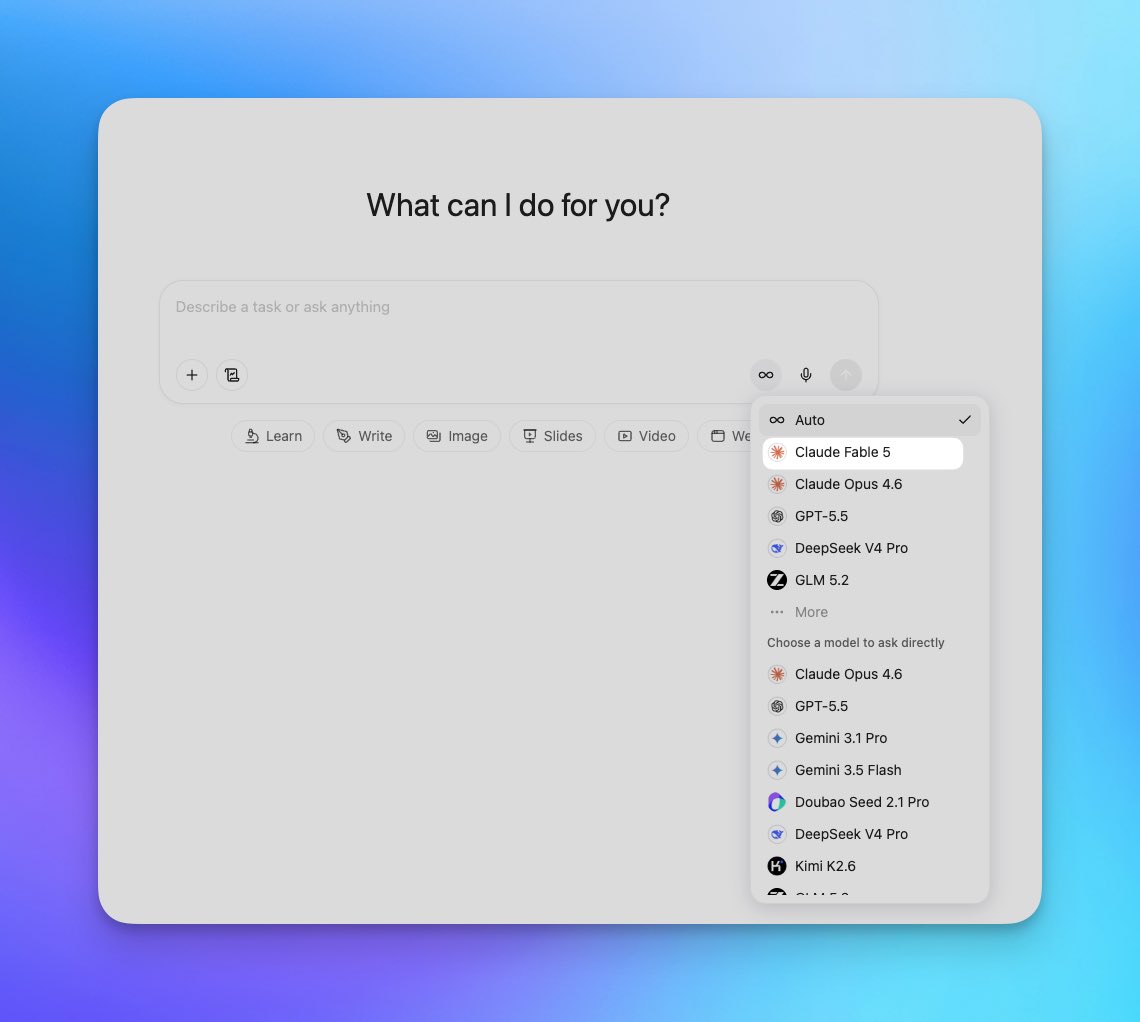Image resolution: width=1140 pixels, height=1022 pixels.
Task: Open the script/template icon next to plus
Action: pyautogui.click(x=232, y=375)
